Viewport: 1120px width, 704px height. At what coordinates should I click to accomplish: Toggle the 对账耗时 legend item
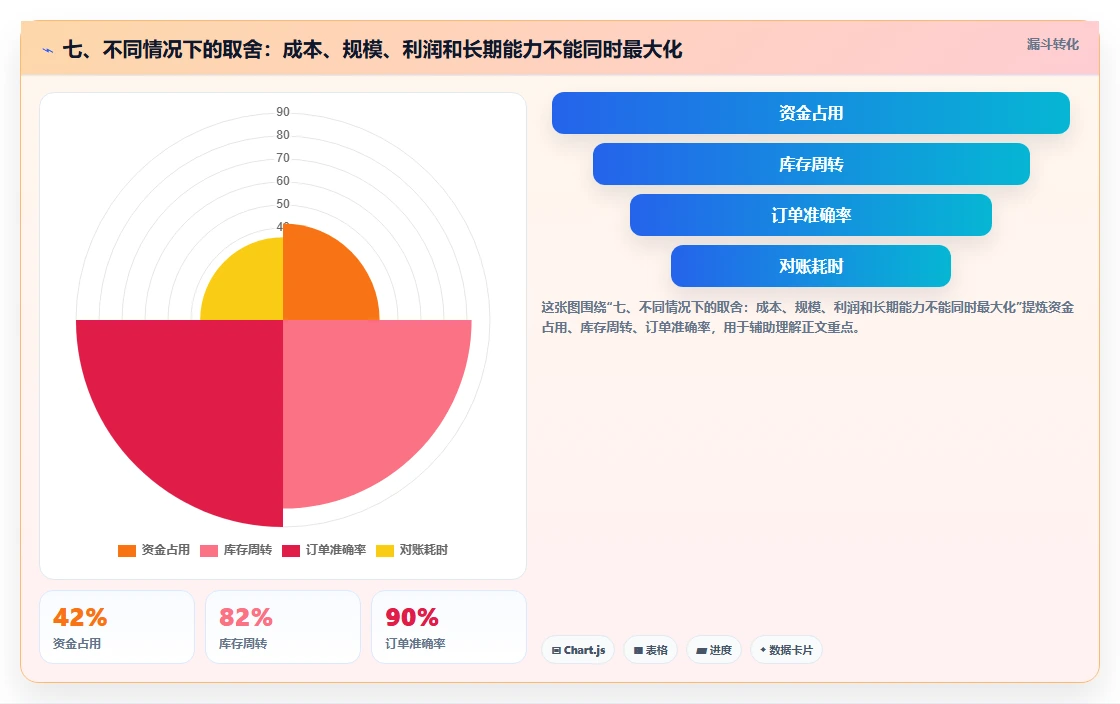coord(412,550)
